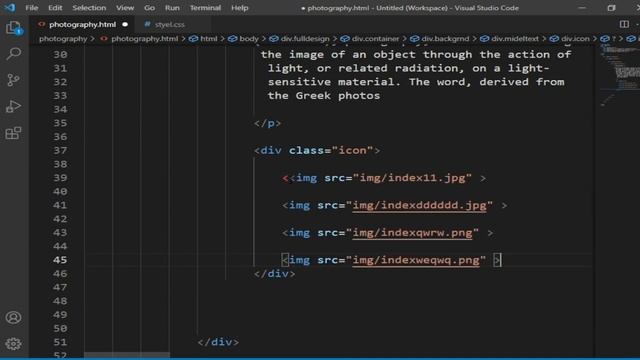Click the horizontal scrollbar thumb
640x360 pixels.
[x=127, y=355]
